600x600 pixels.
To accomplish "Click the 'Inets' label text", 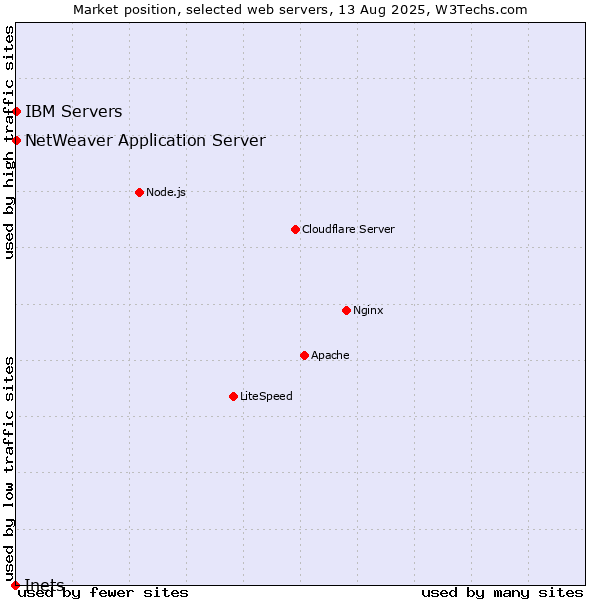I will [x=44, y=585].
